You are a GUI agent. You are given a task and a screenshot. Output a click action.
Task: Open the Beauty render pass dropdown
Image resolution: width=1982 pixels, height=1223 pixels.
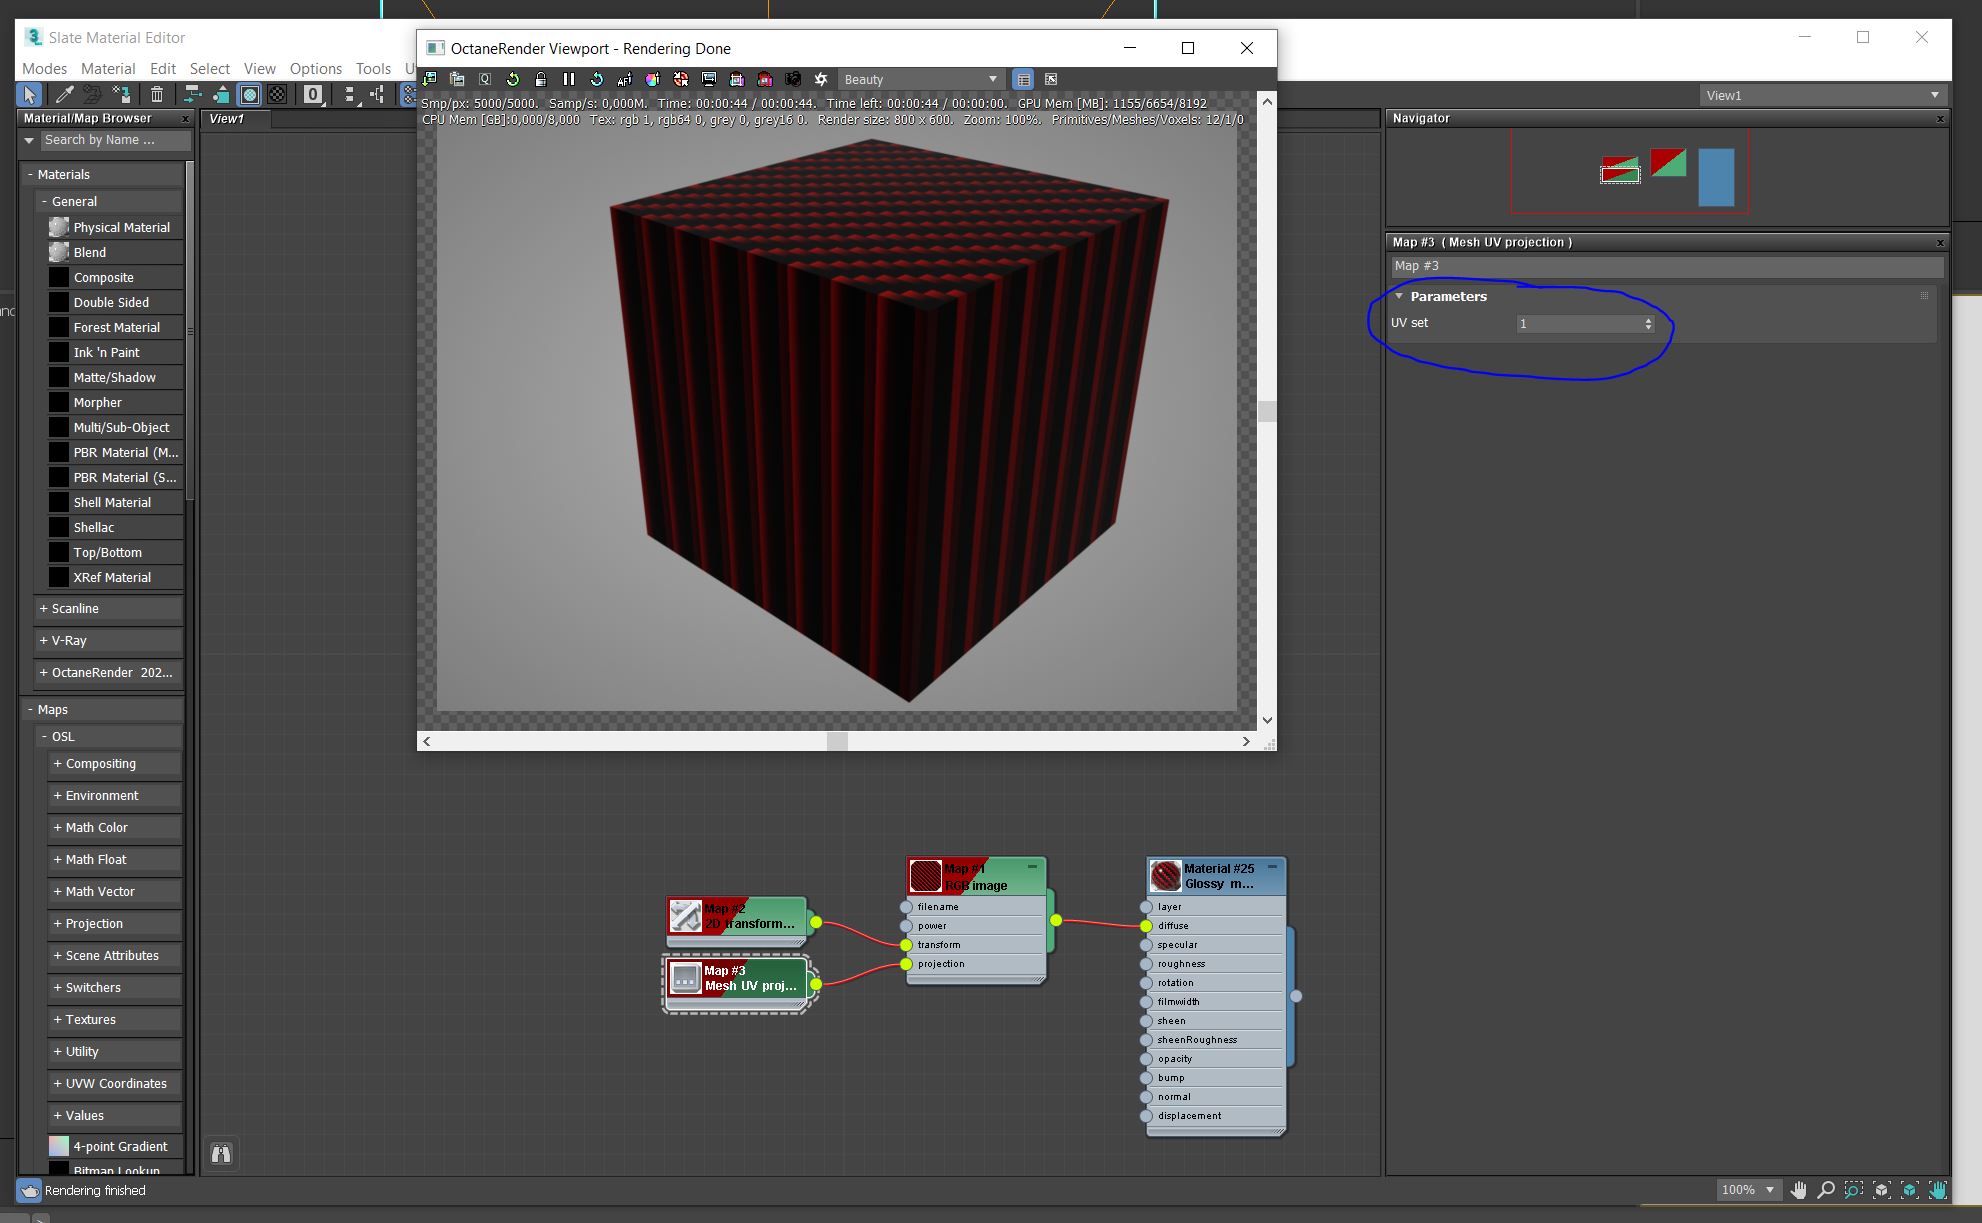(920, 79)
